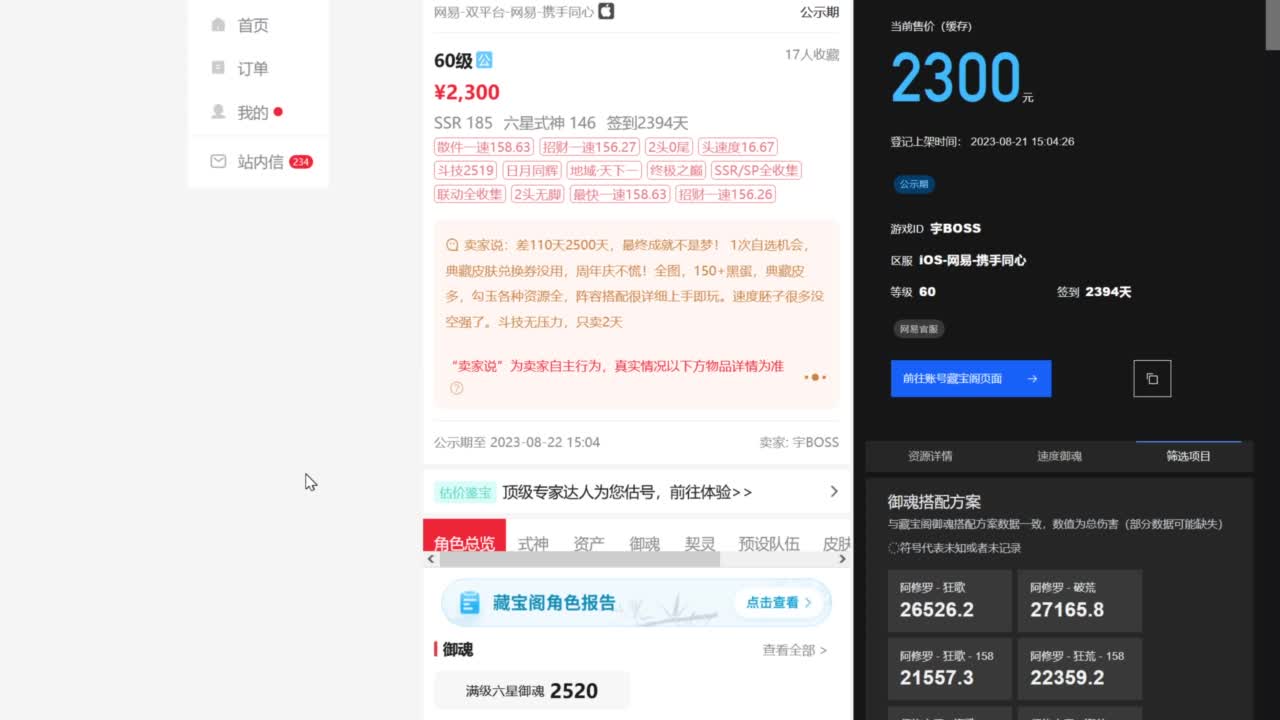Click the 公 badge next to 60级
Image resolution: width=1280 pixels, height=720 pixels.
(x=484, y=60)
